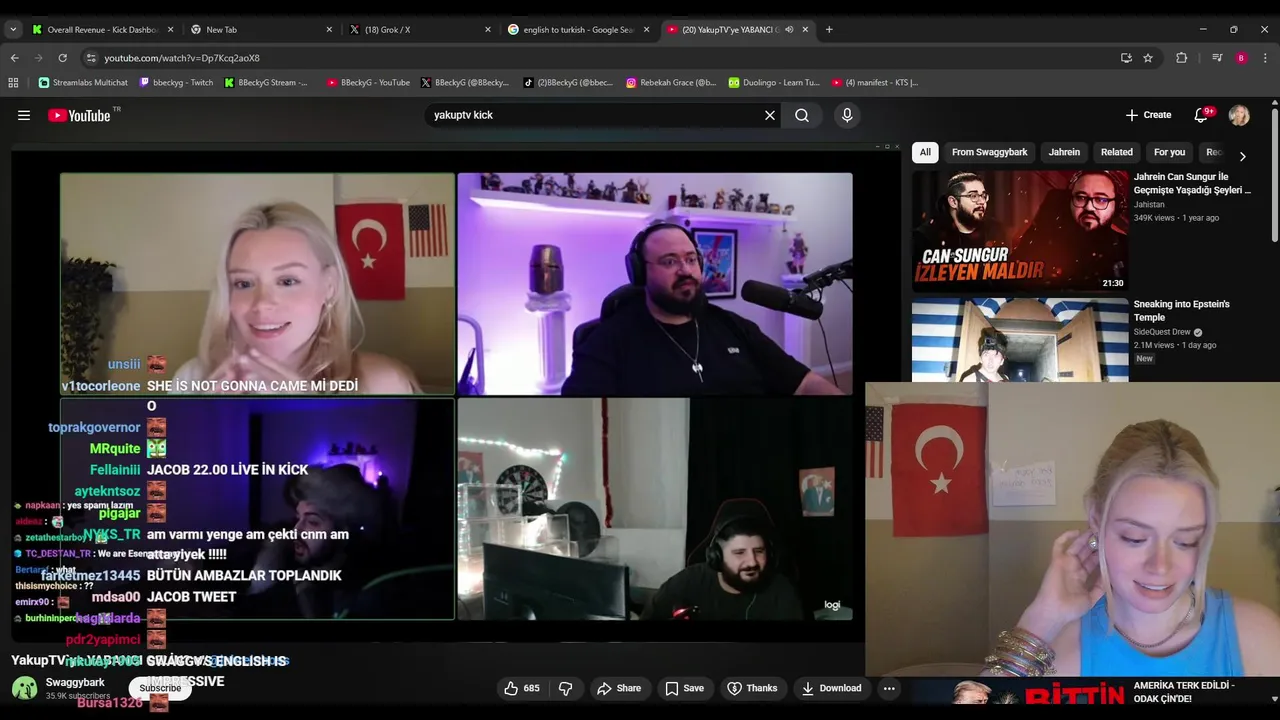Show more filter chips with arrow
This screenshot has height=720, width=1280.
[x=1242, y=156]
